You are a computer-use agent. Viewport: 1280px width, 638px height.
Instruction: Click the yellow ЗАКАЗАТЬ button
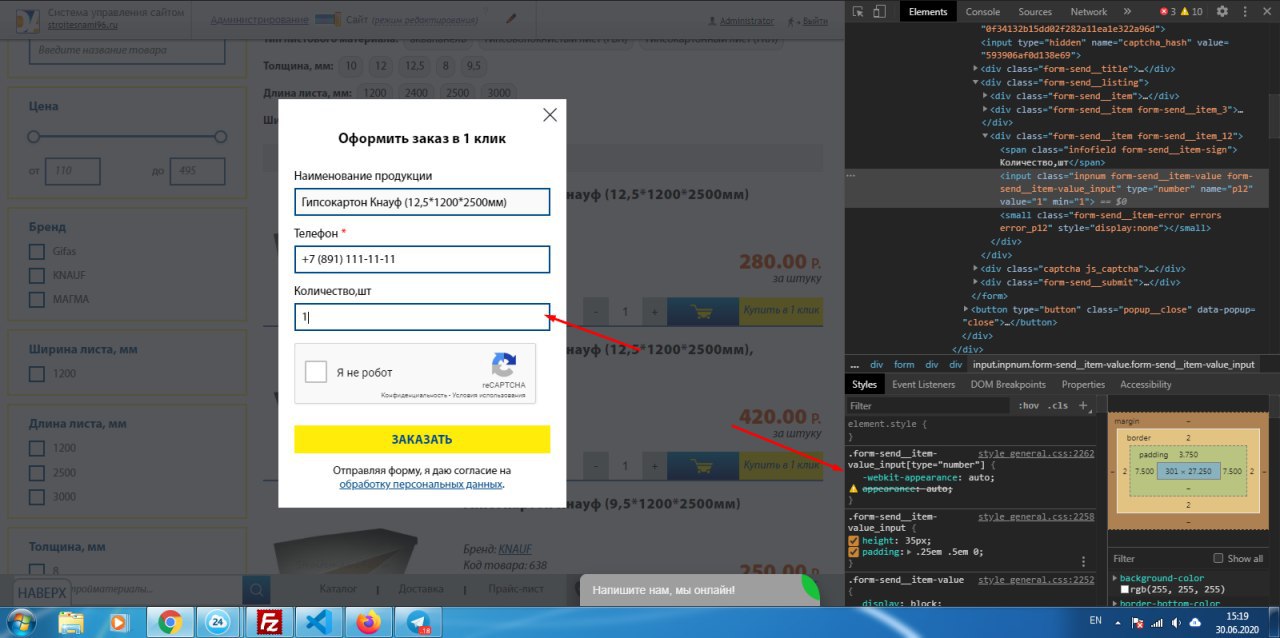click(x=422, y=439)
